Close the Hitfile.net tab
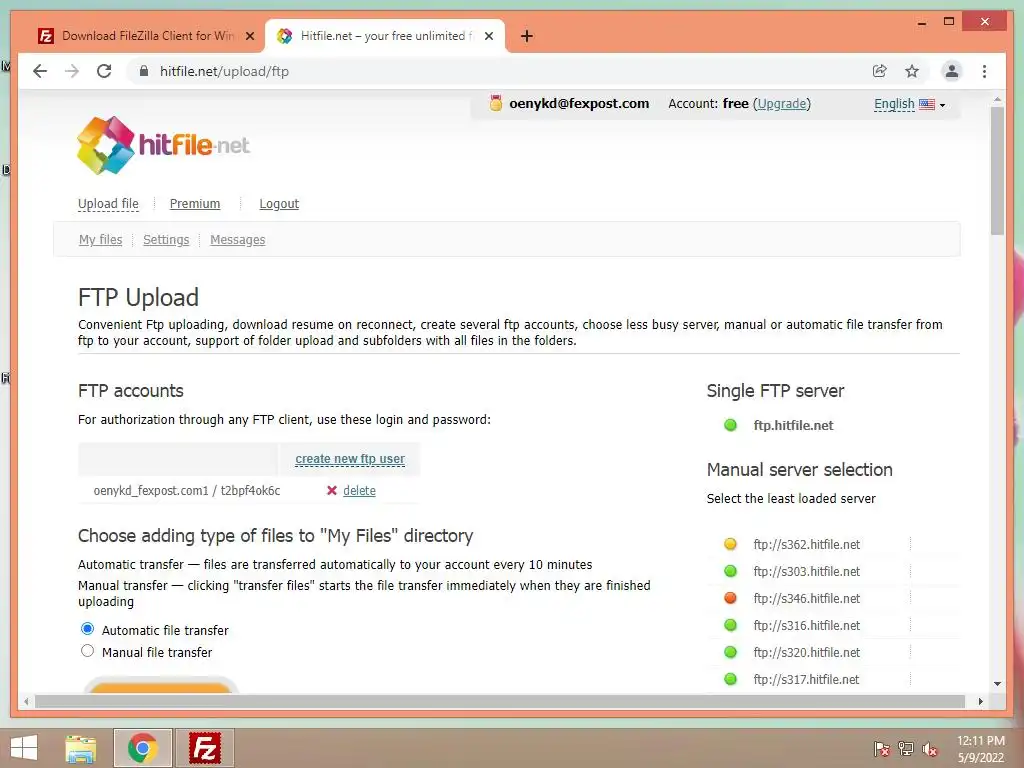This screenshot has height=768, width=1024. point(488,36)
